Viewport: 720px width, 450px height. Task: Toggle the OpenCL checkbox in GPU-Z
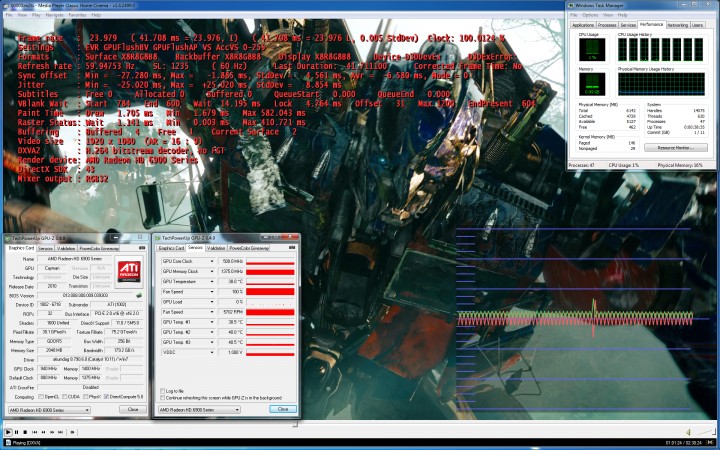click(41, 396)
